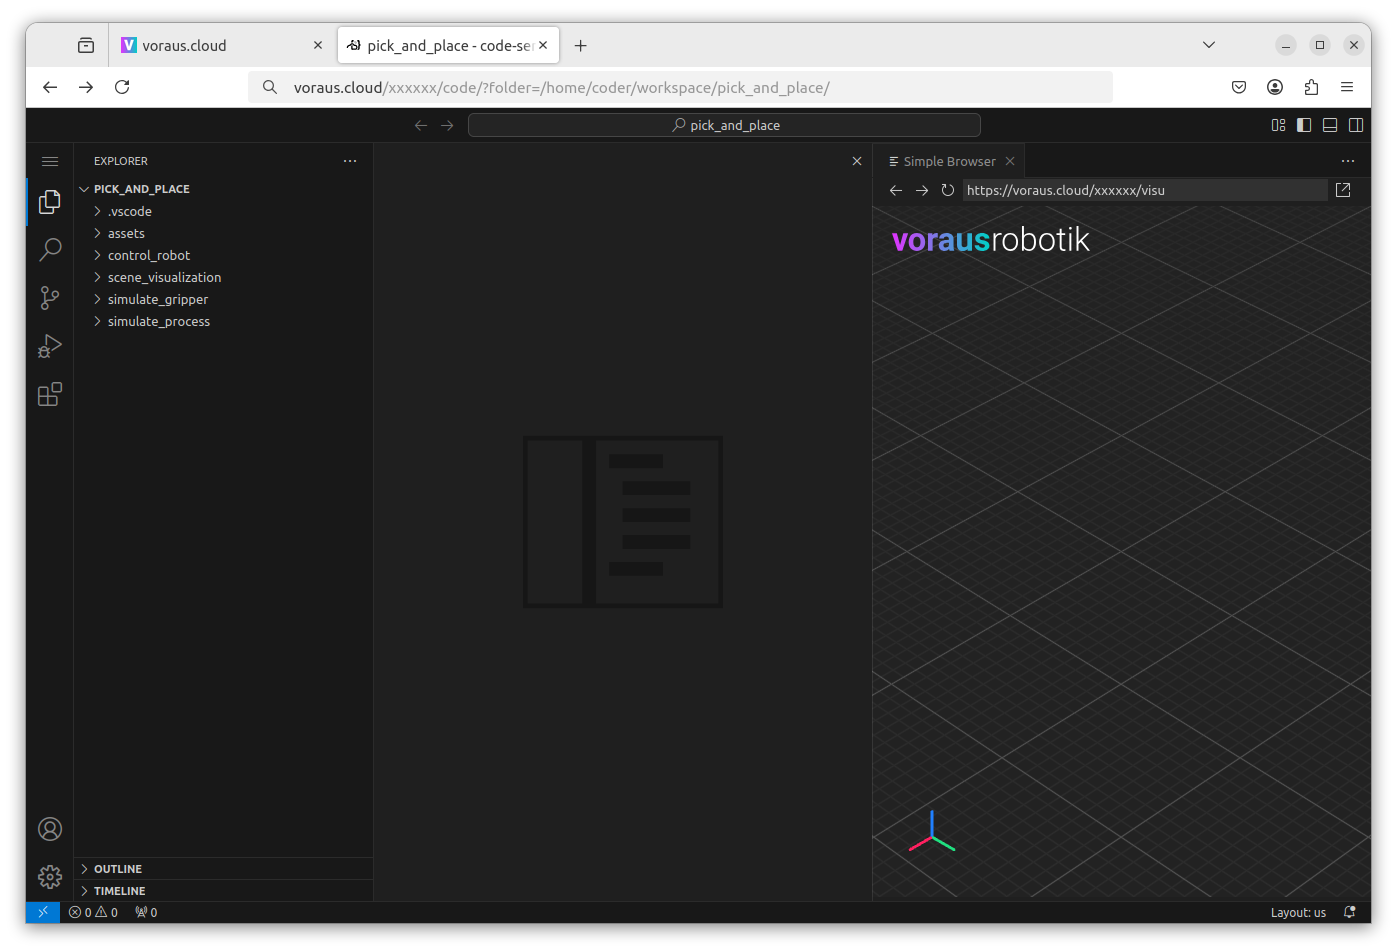Click the Firefox View button

click(86, 45)
